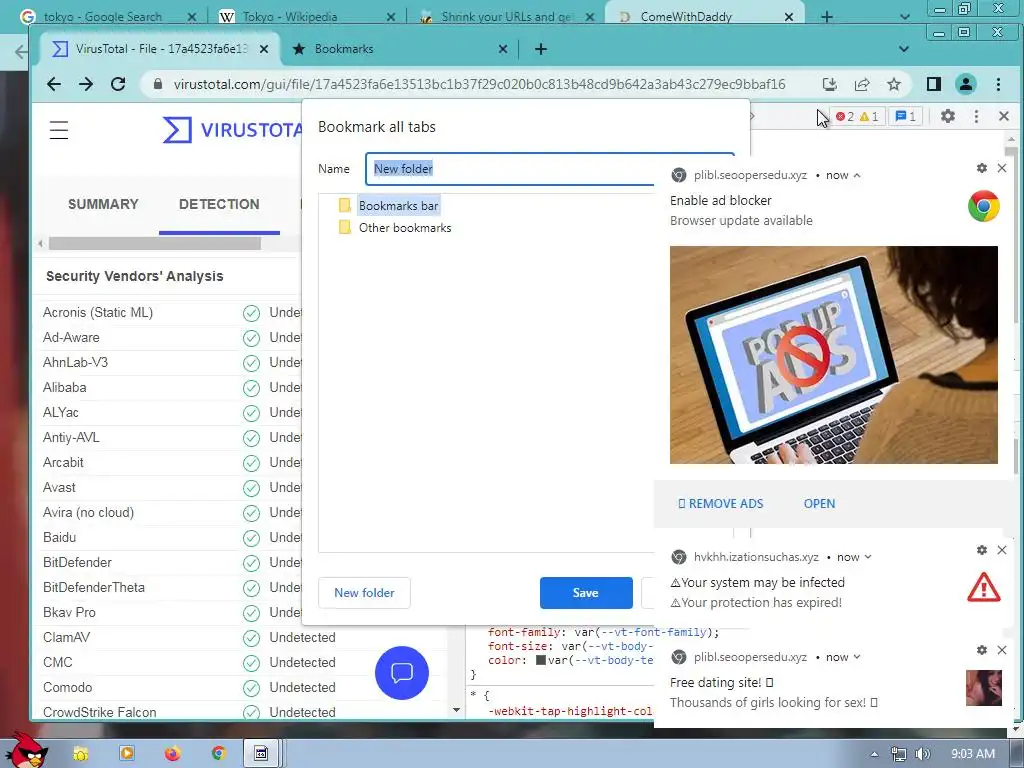Go back in front Chrome window
Screen dimensions: 1024x768
pos(54,84)
